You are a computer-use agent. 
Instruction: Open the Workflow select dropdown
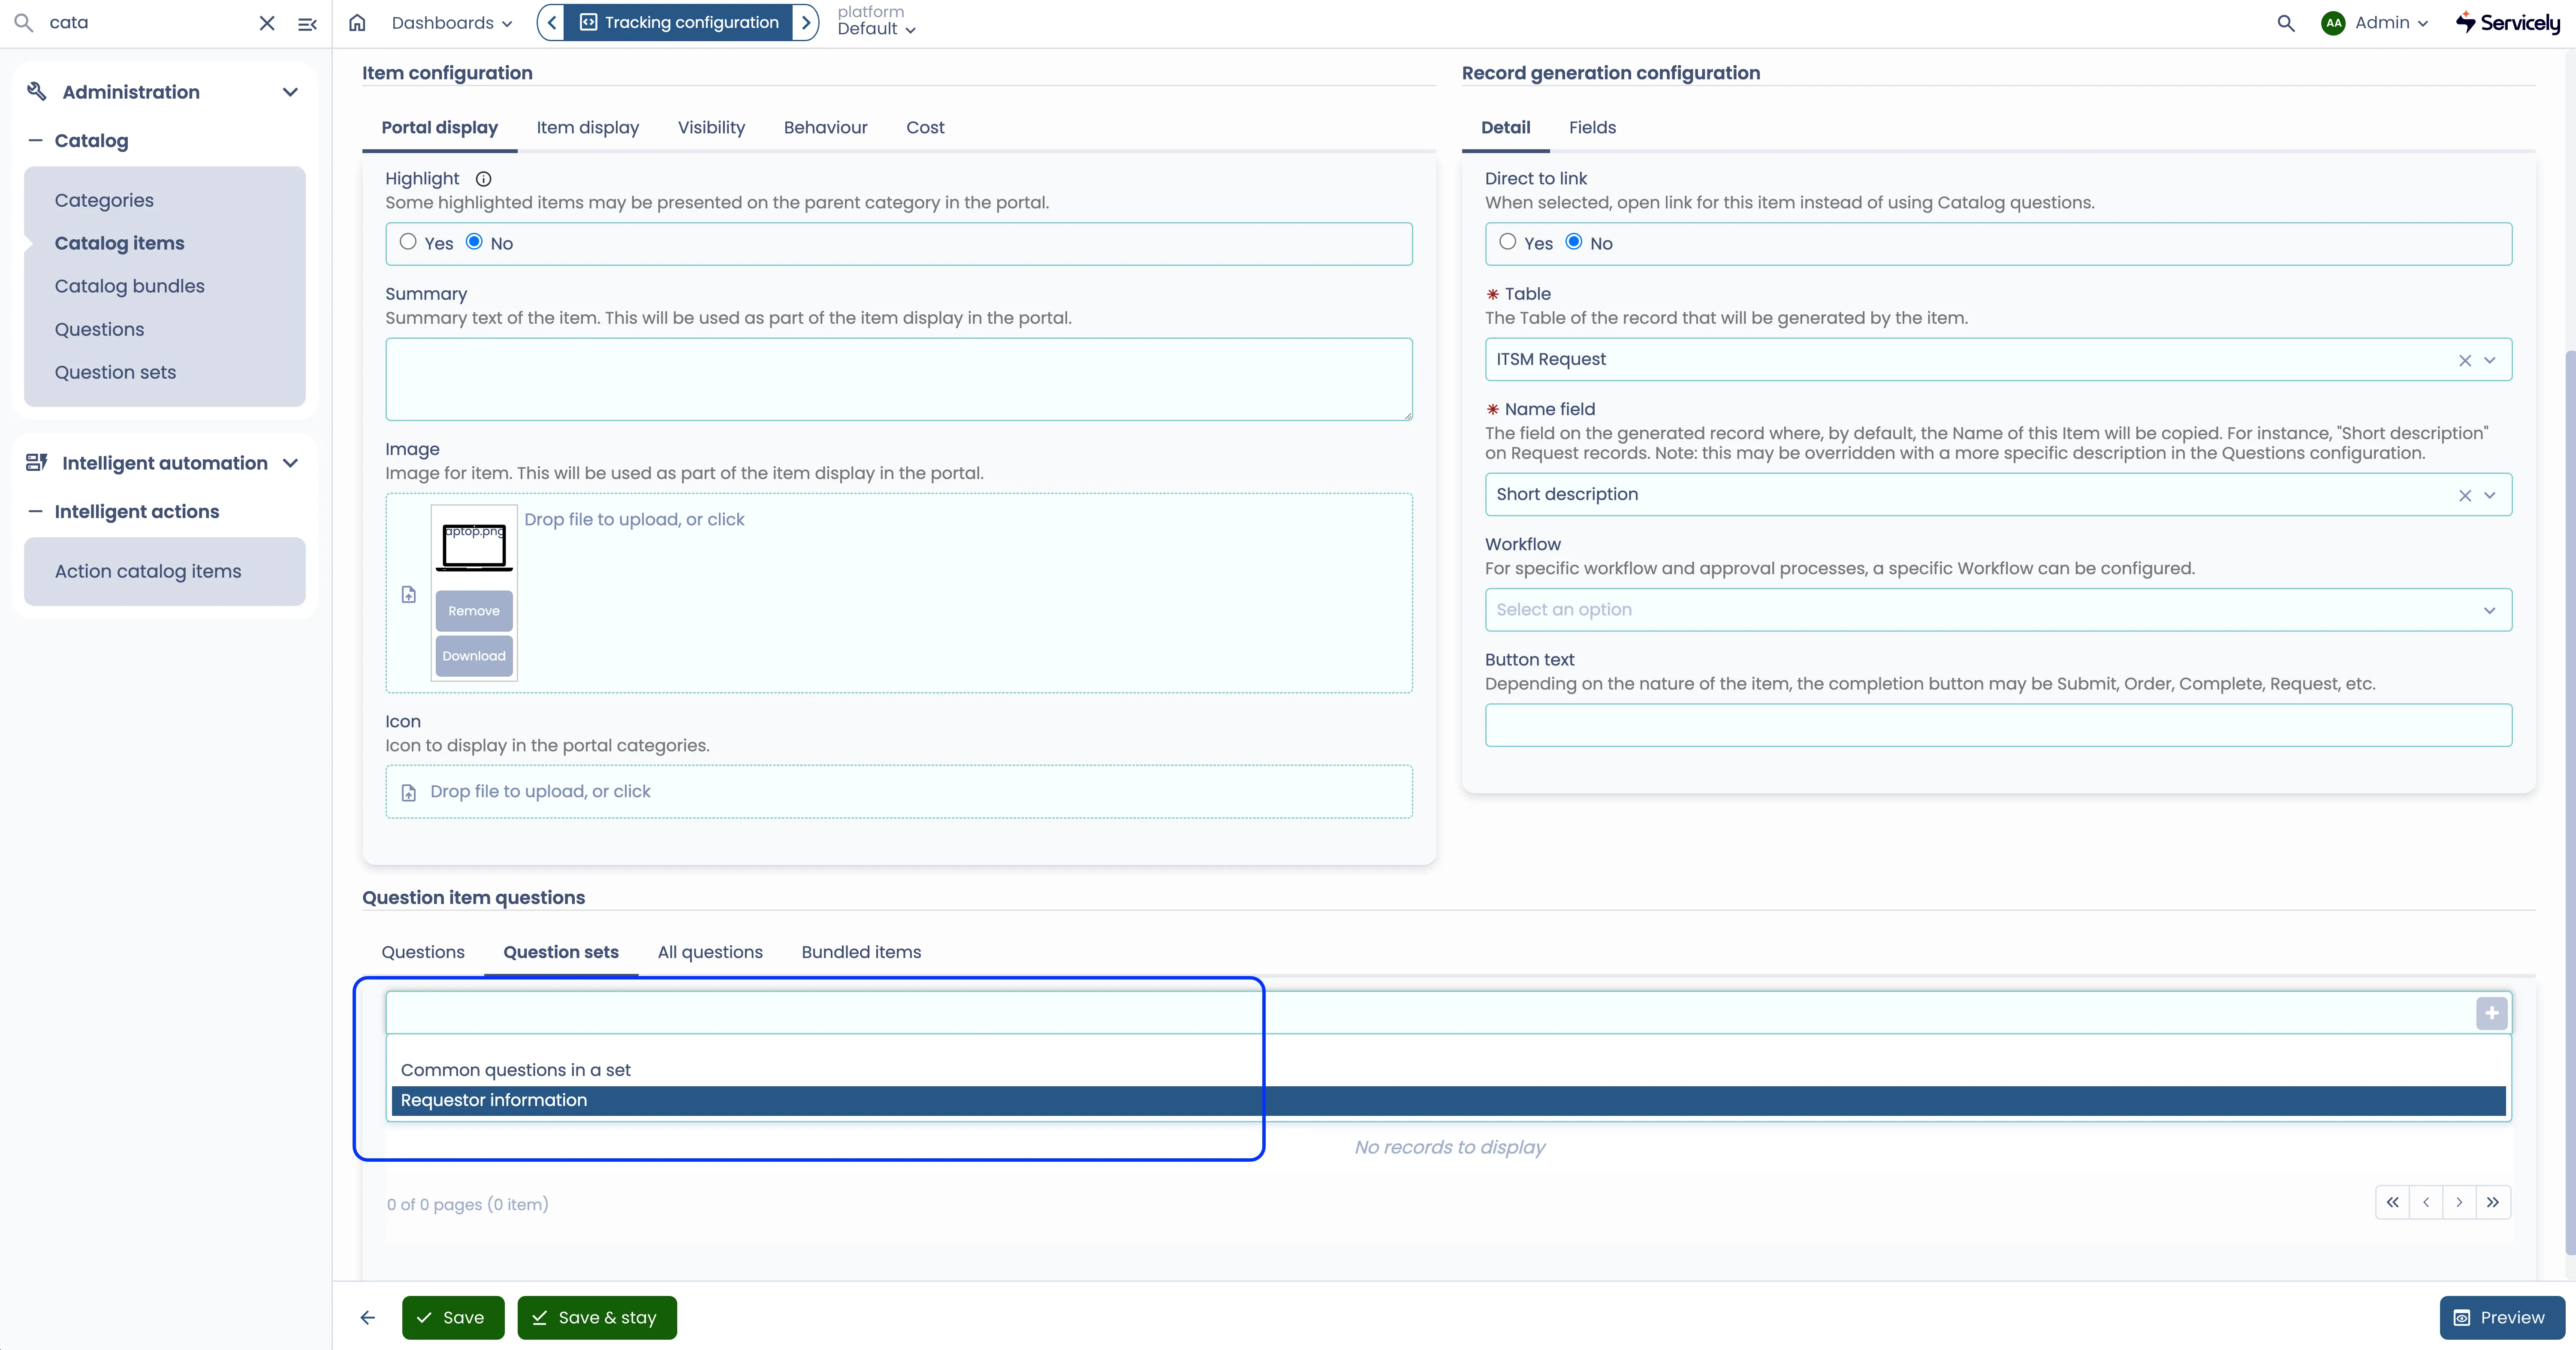[x=1998, y=610]
